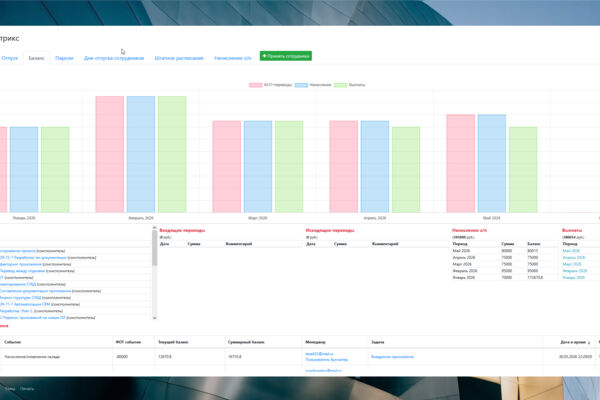Viewport: 600px width, 400px height.
Task: Select the Май row in Начисления з/п
Action: [504, 251]
